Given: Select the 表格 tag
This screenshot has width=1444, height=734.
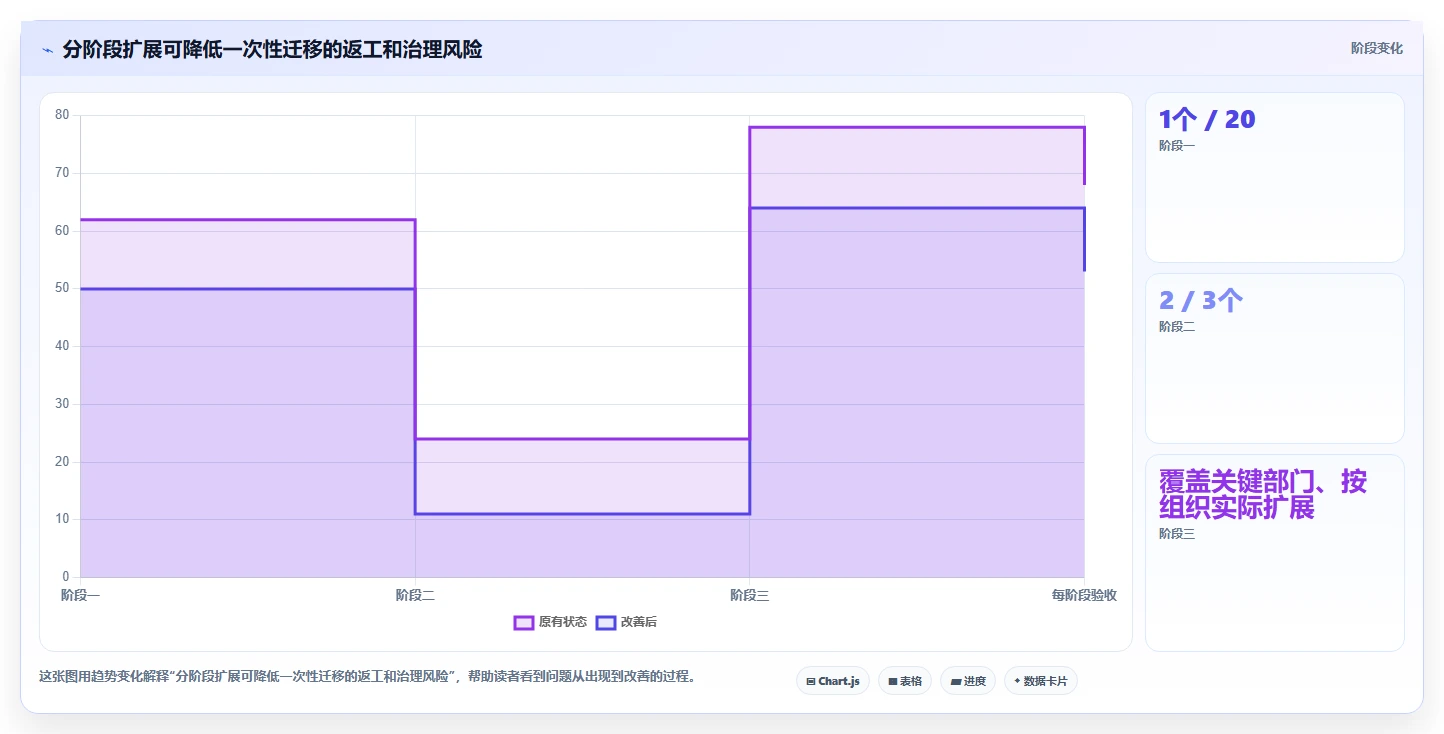Looking at the screenshot, I should (905, 681).
